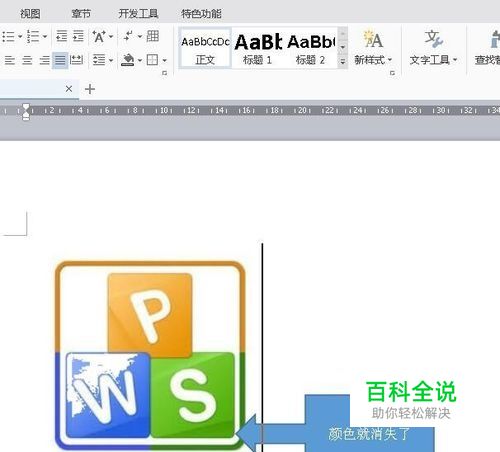
Task: Close the current document tab
Action: pos(69,89)
